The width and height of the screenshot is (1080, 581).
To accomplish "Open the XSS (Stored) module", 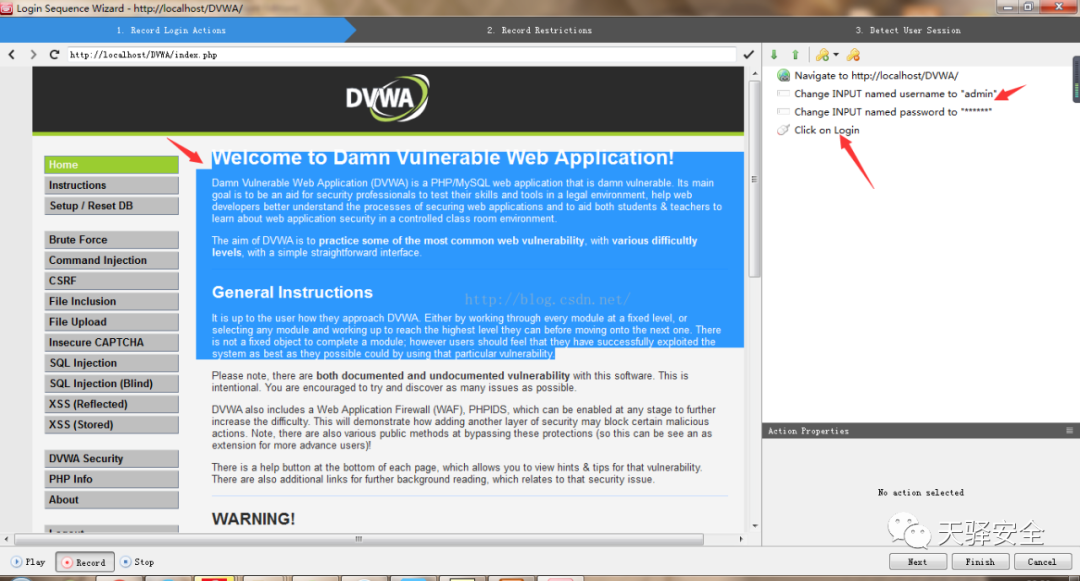I will pyautogui.click(x=112, y=425).
